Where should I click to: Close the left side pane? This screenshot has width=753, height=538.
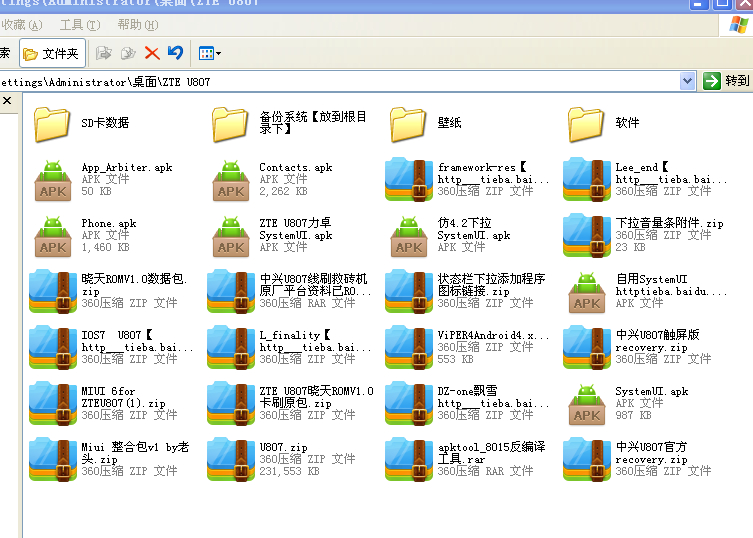pos(7,100)
